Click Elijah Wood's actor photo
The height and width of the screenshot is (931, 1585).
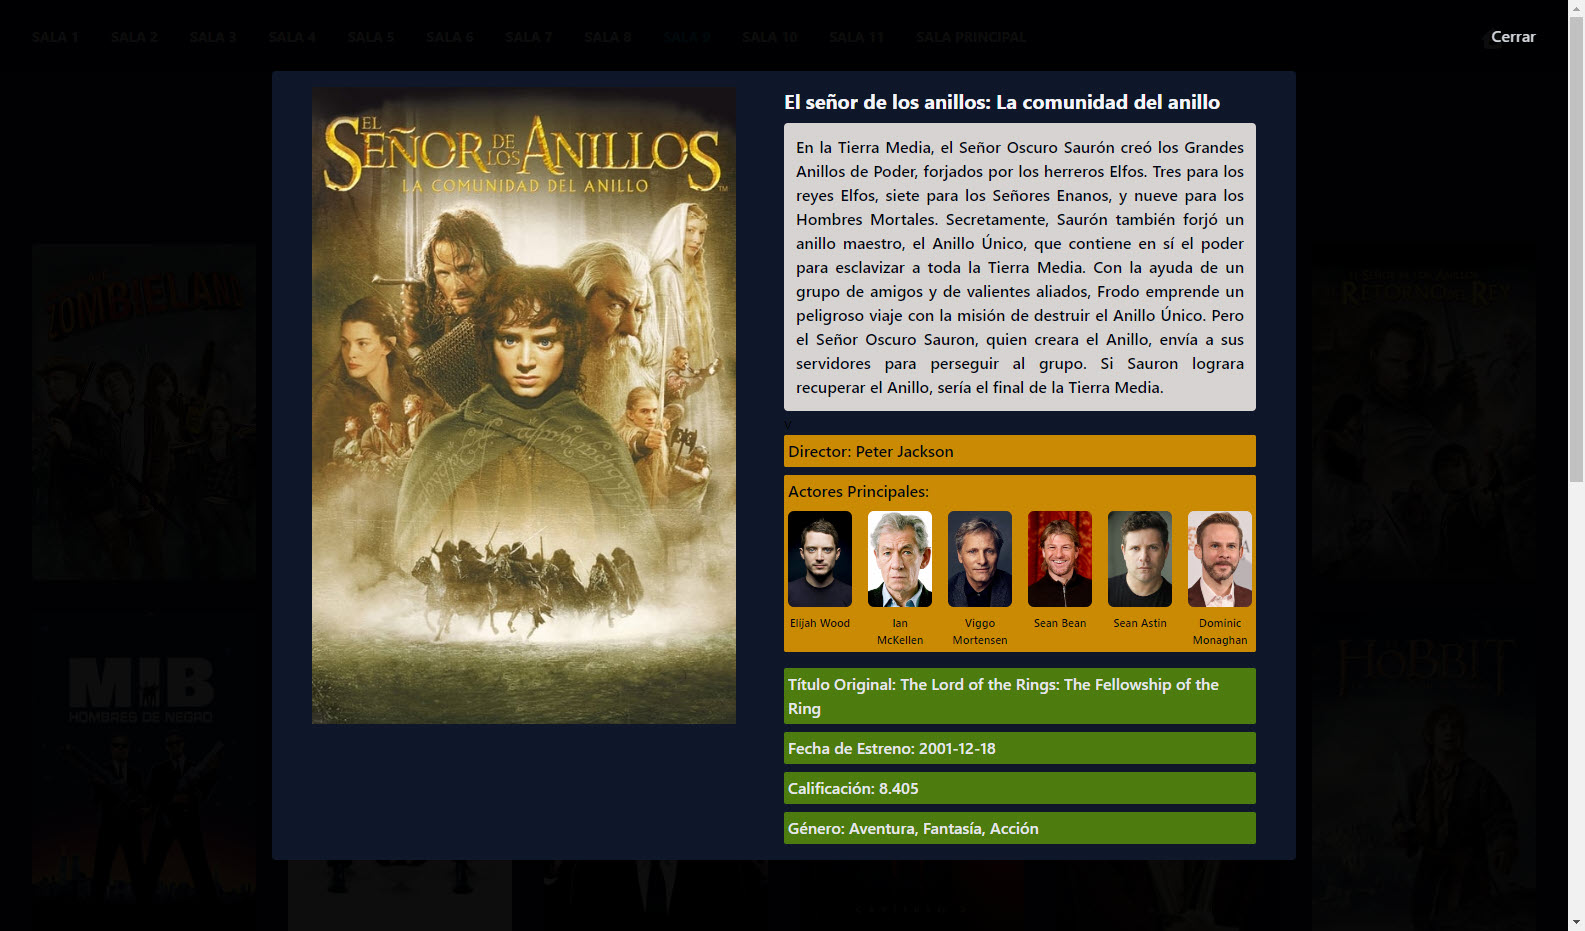tap(819, 559)
